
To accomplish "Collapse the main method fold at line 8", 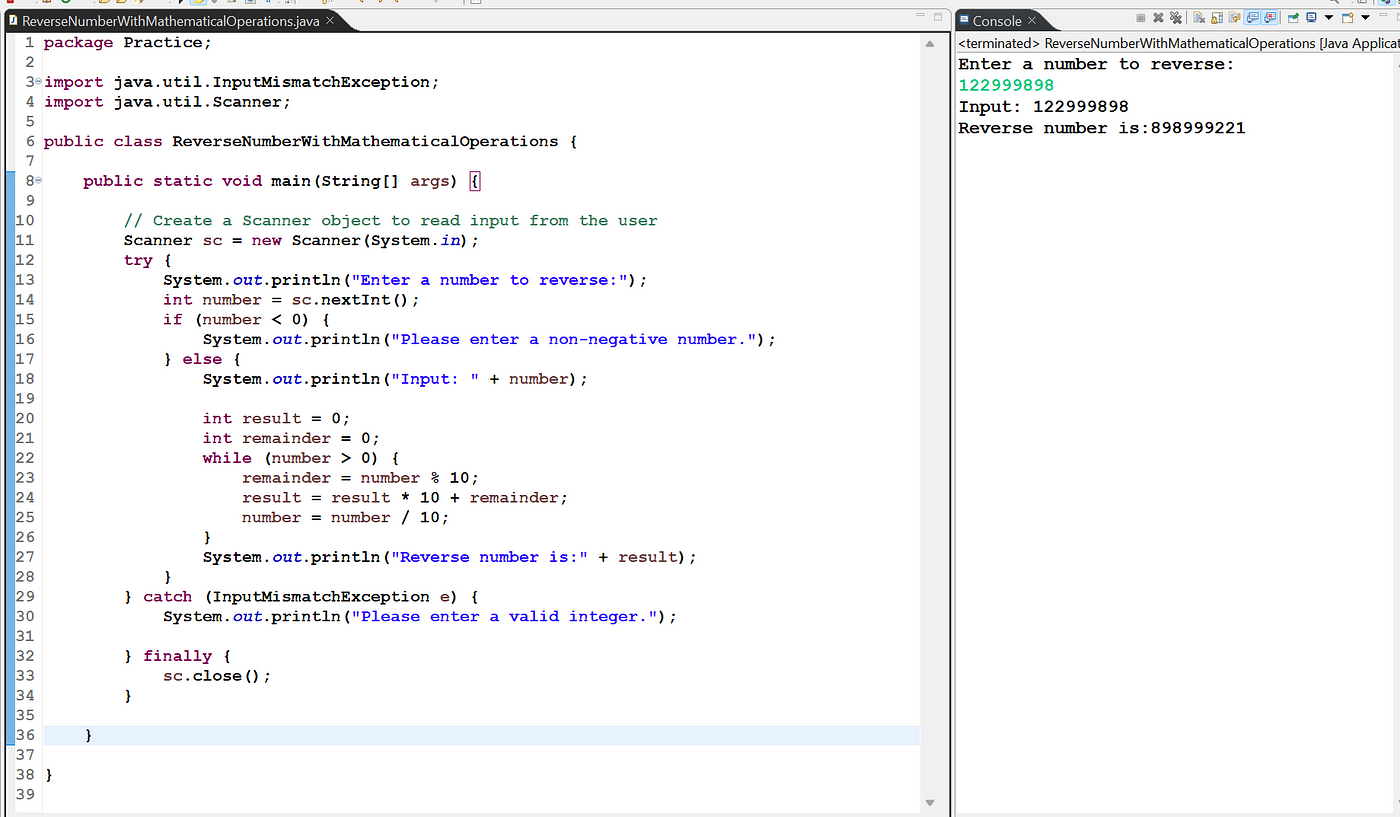I will pyautogui.click(x=38, y=180).
